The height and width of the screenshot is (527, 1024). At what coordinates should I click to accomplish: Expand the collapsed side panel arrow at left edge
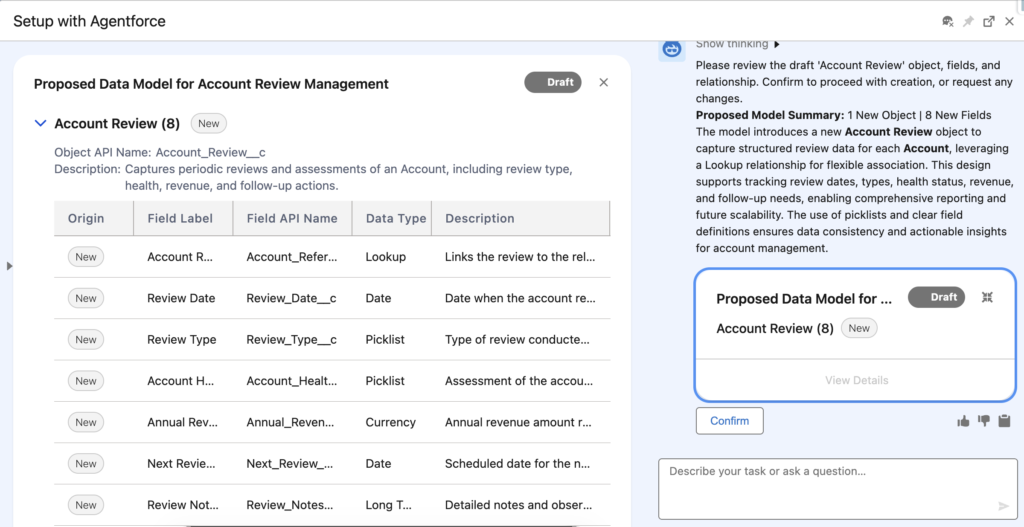(x=8, y=266)
